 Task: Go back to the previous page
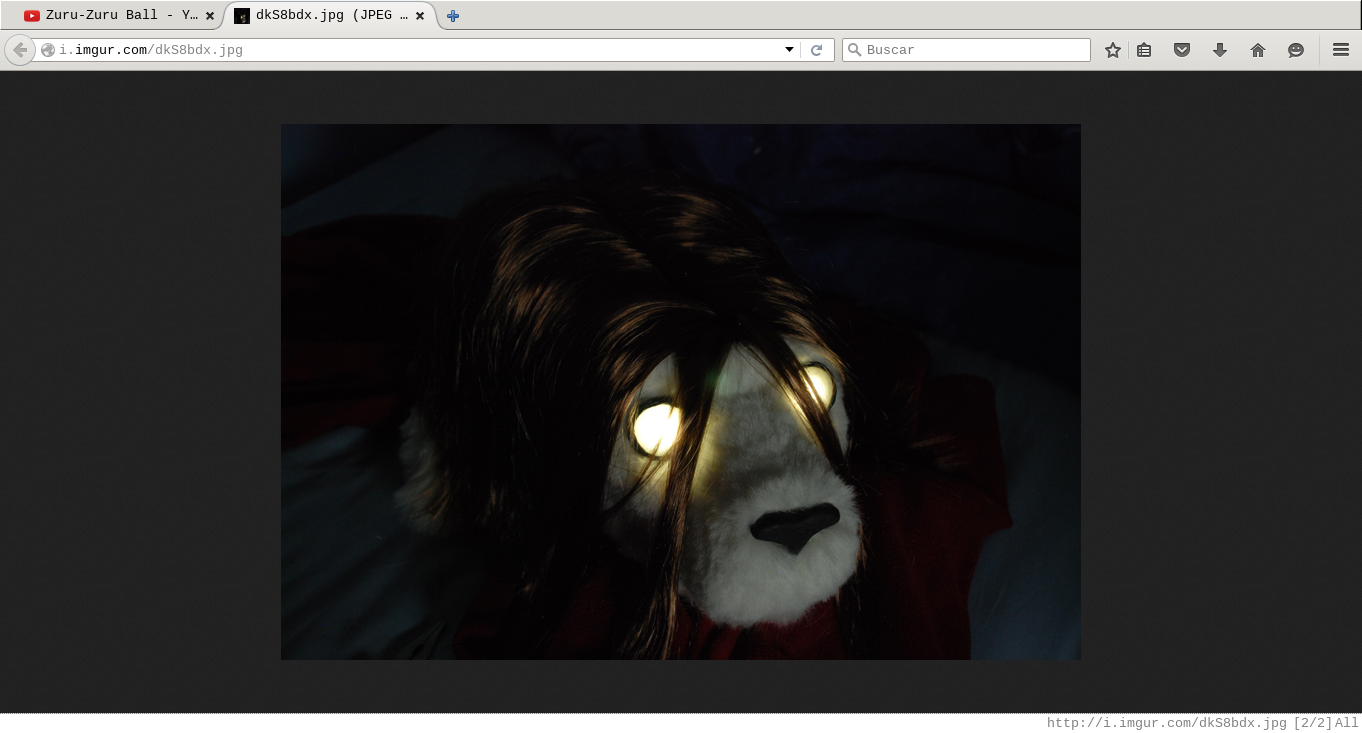coord(20,50)
